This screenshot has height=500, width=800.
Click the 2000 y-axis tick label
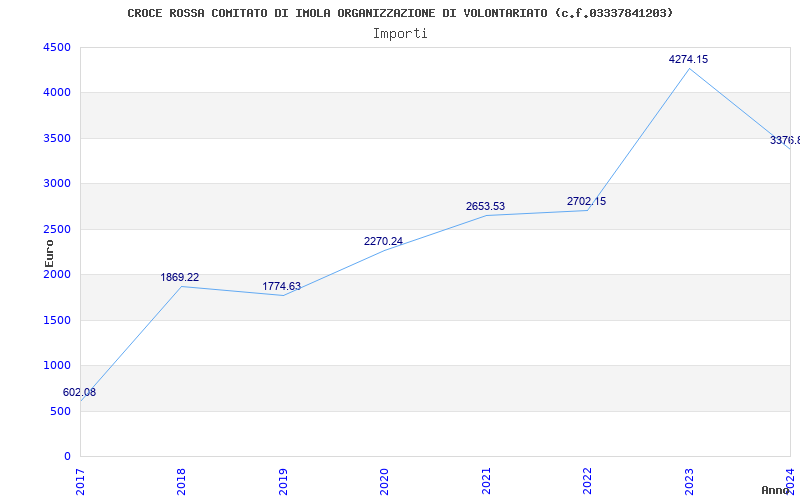tap(57, 274)
